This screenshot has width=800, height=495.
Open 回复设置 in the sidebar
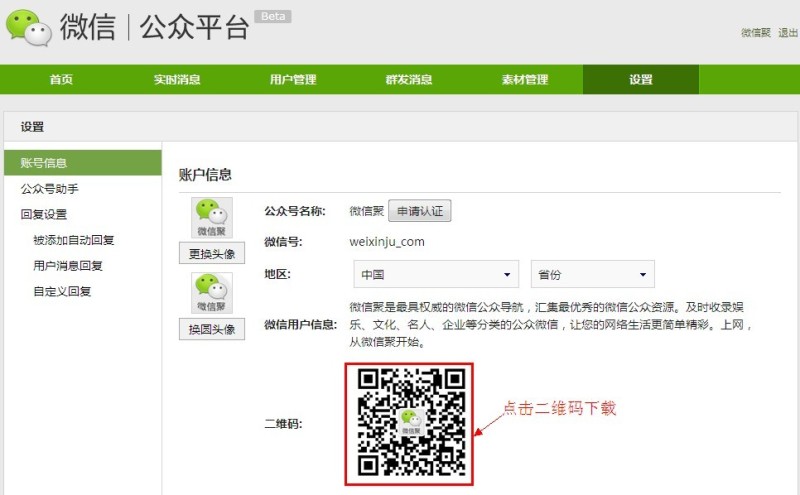click(x=44, y=214)
